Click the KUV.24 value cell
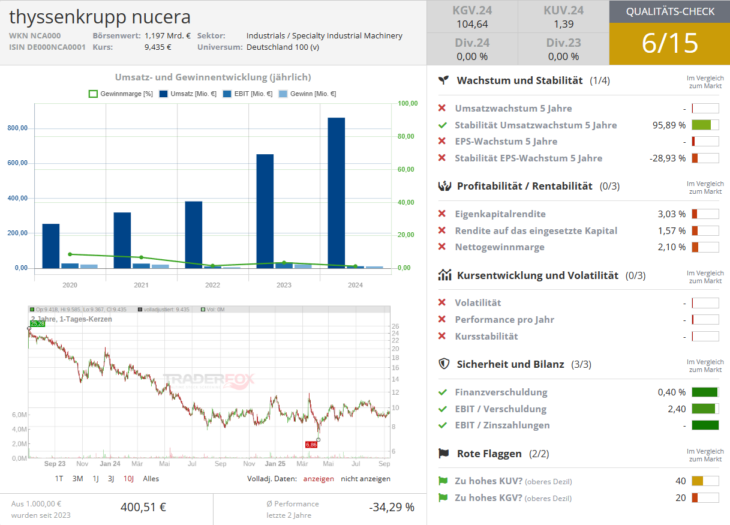 563,17
